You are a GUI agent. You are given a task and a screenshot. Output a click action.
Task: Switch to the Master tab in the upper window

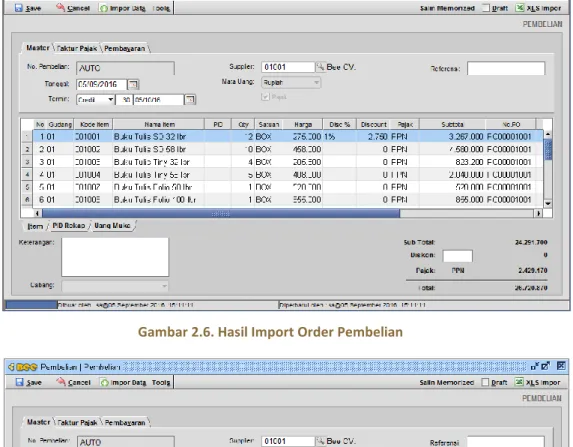tap(38, 48)
